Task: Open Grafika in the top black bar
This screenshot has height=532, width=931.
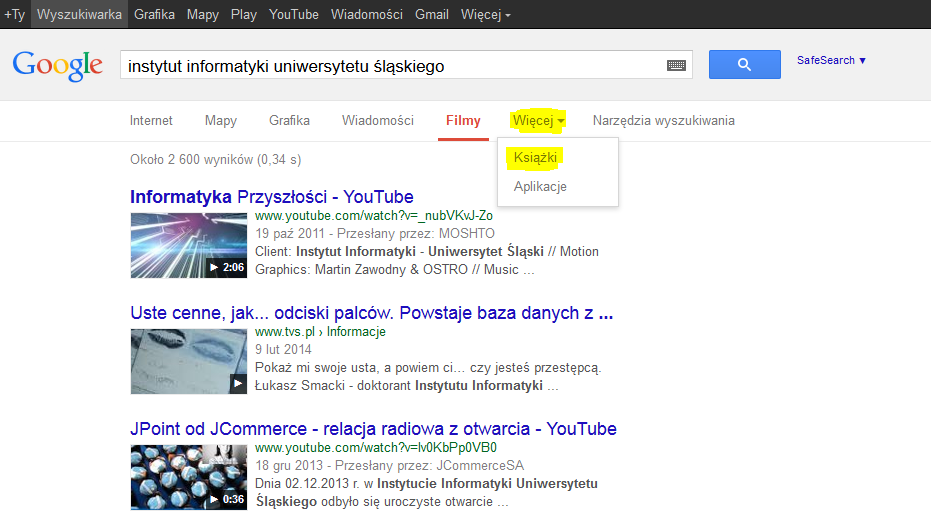Action: coord(154,14)
